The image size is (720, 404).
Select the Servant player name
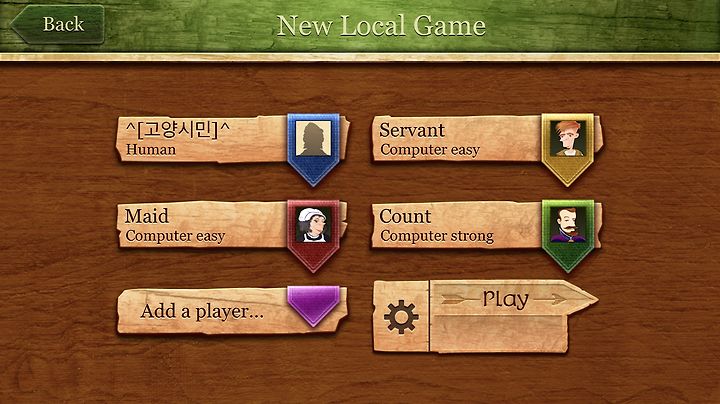pyautogui.click(x=412, y=130)
